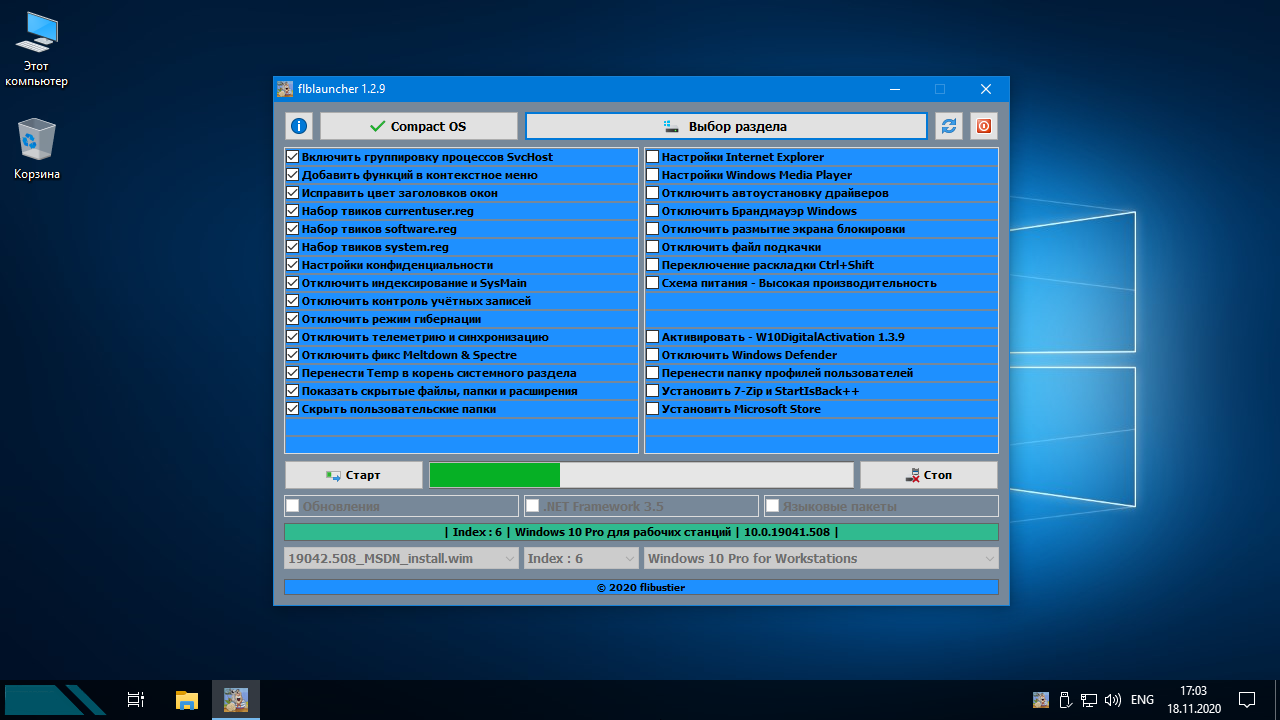1280x720 pixels.
Task: Open Task View from the taskbar
Action: click(x=137, y=700)
